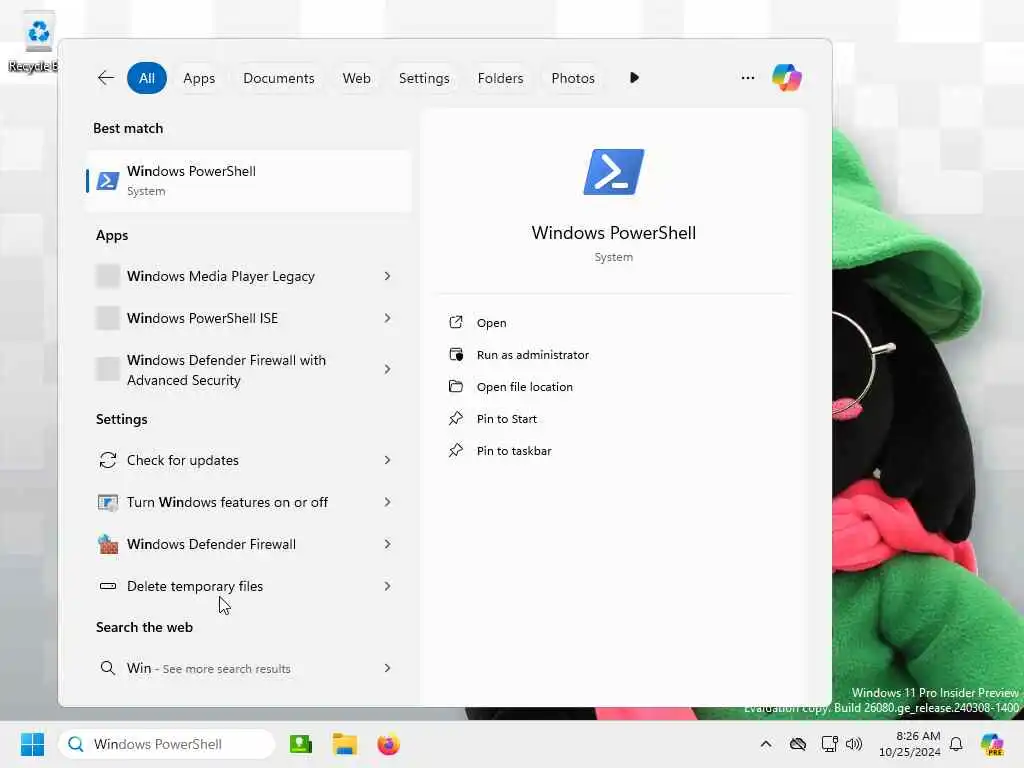This screenshot has width=1024, height=768.
Task: Expand Turn Windows features on or off chevron
Action: pos(387,502)
